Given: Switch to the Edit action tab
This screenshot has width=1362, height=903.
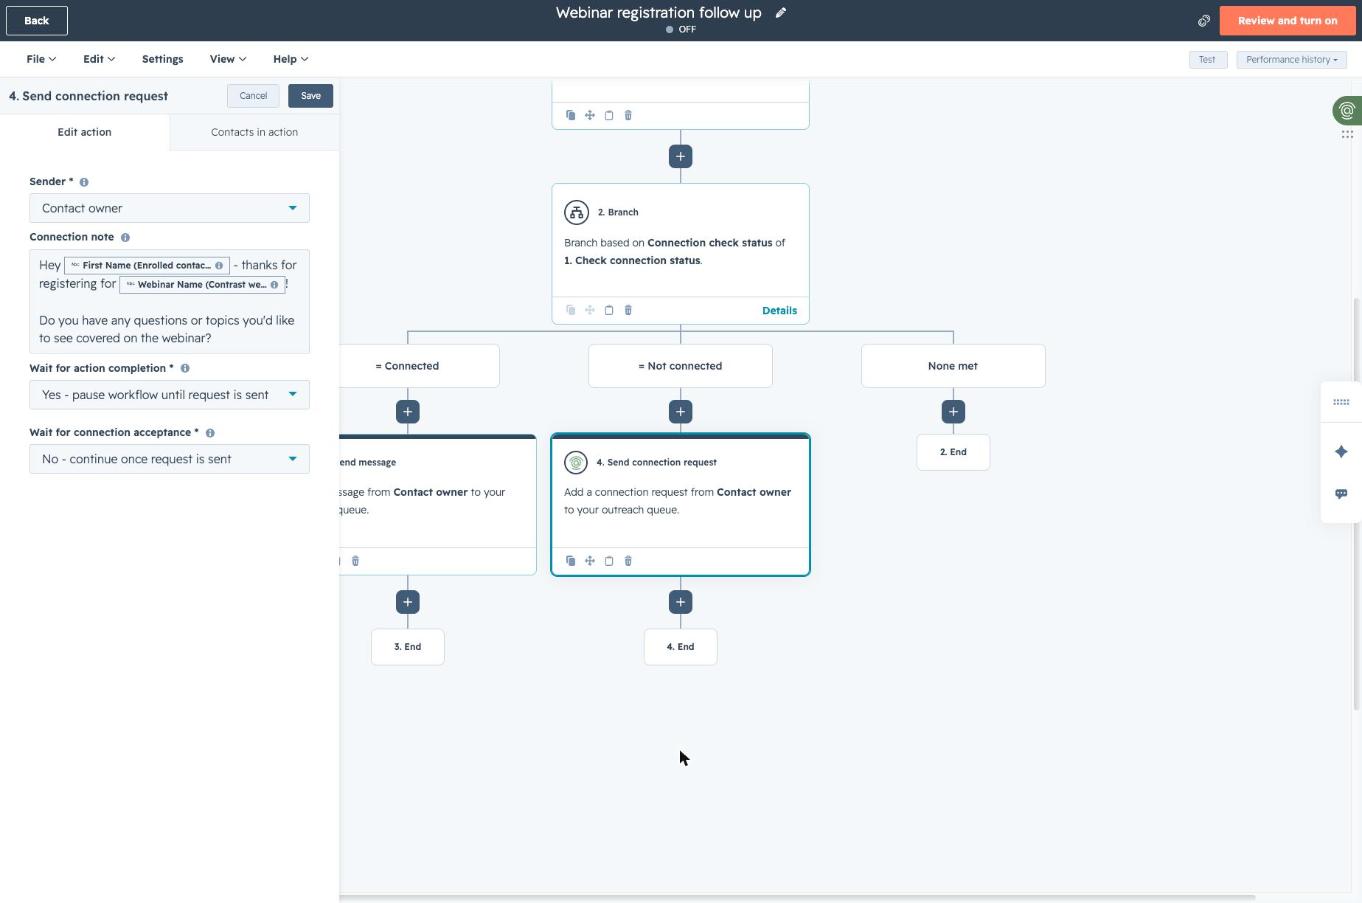Looking at the screenshot, I should tap(85, 132).
